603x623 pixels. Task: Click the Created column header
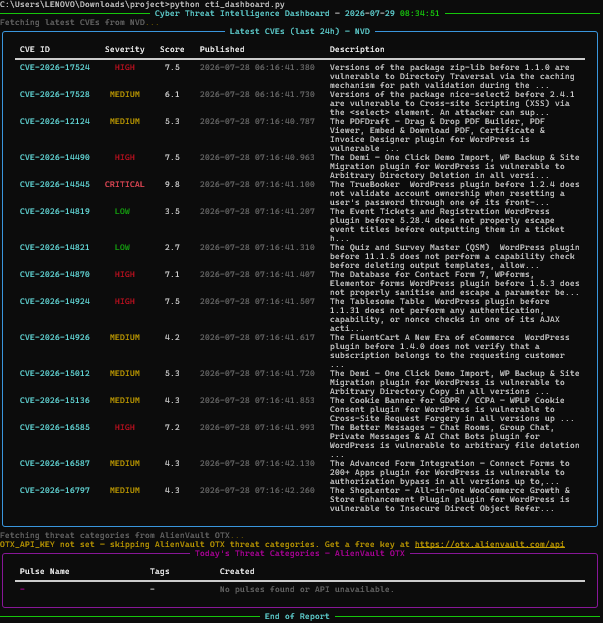[x=237, y=571]
